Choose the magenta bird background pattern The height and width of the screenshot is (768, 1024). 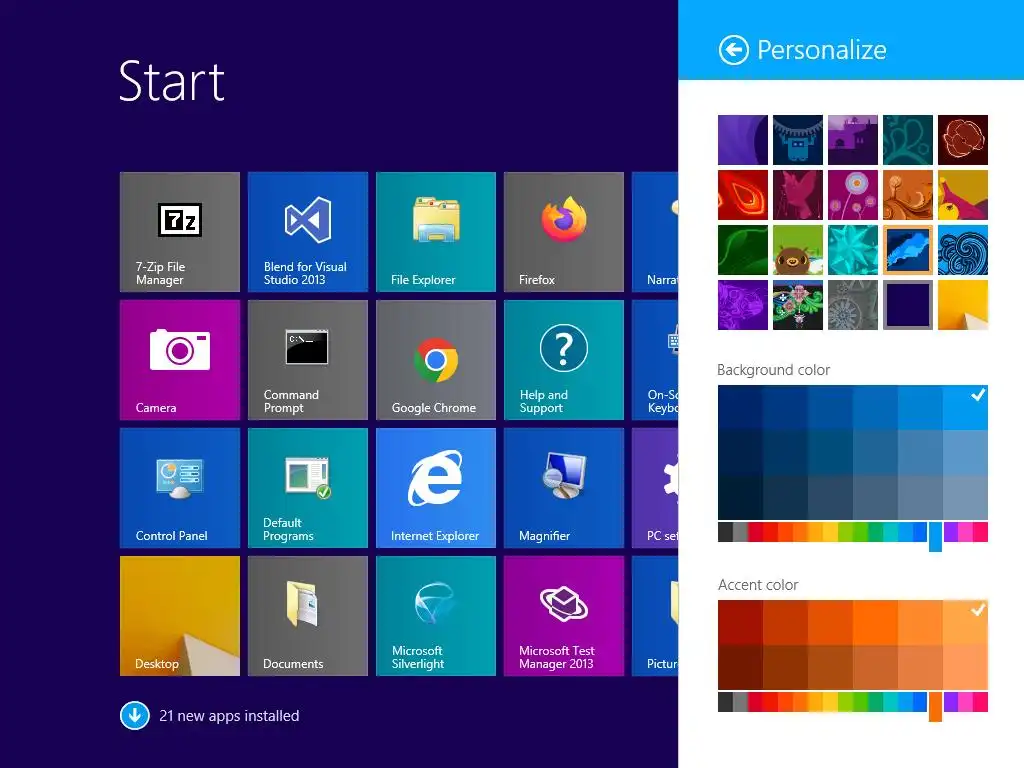pos(797,195)
